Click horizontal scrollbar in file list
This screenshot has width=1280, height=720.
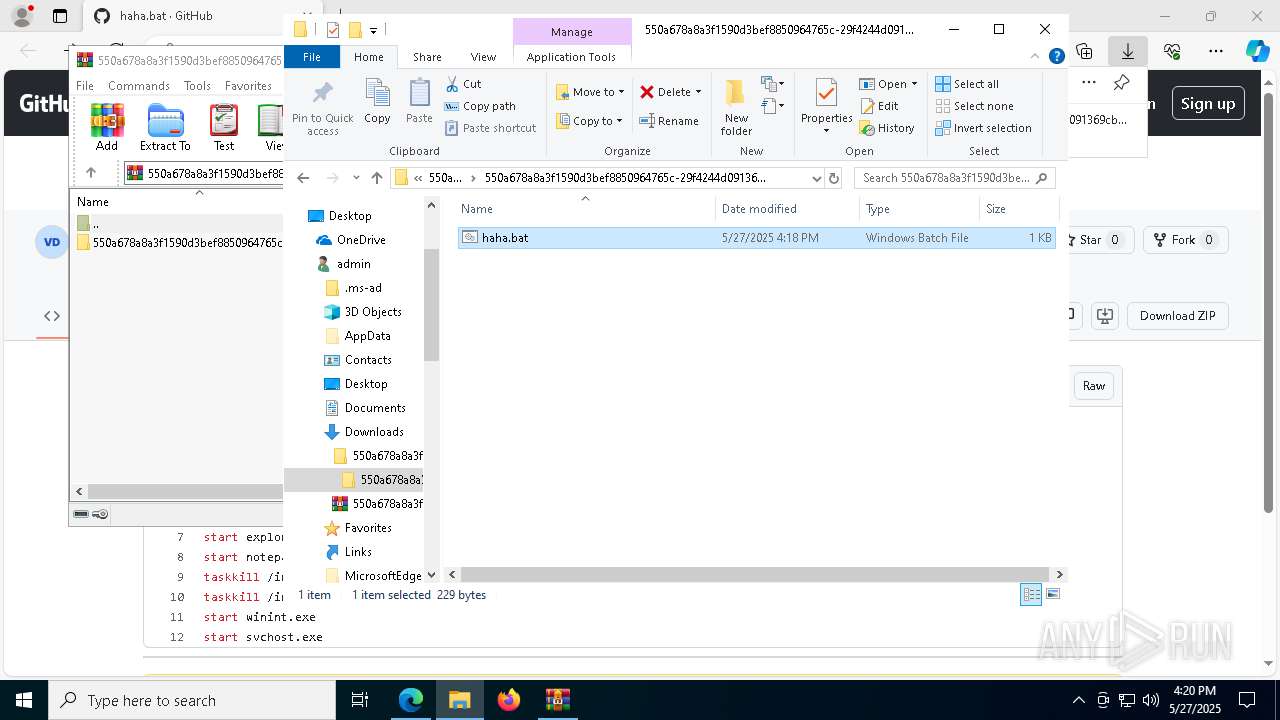755,575
